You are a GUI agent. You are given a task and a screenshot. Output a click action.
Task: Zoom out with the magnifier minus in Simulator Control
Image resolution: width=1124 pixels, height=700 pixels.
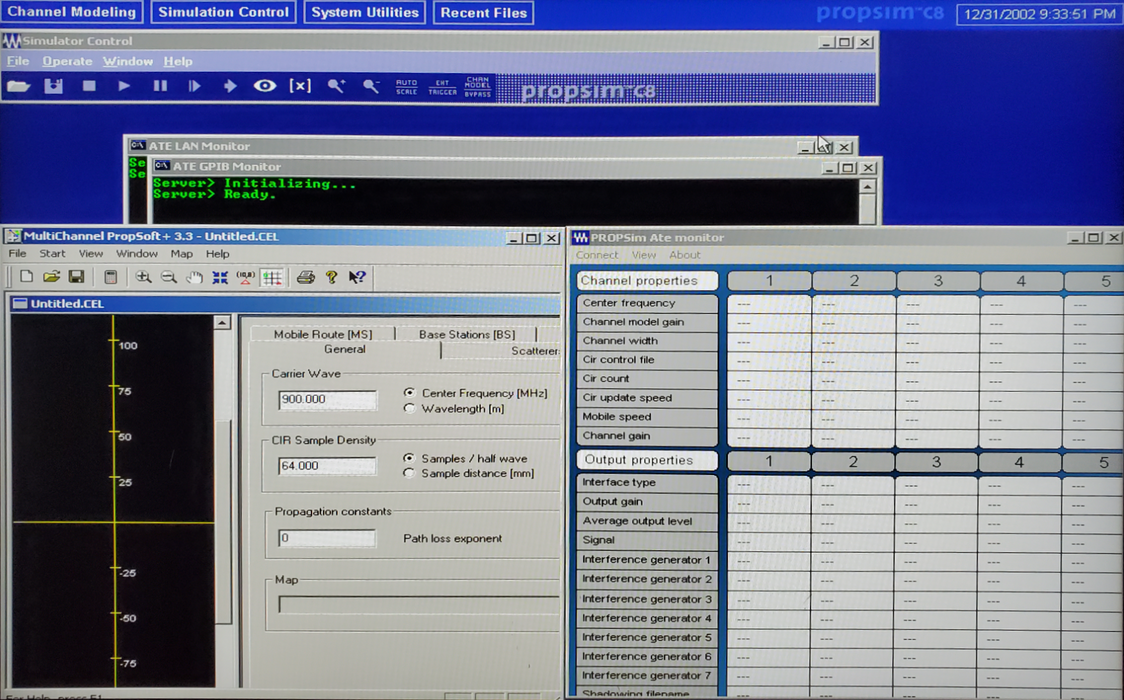371,87
